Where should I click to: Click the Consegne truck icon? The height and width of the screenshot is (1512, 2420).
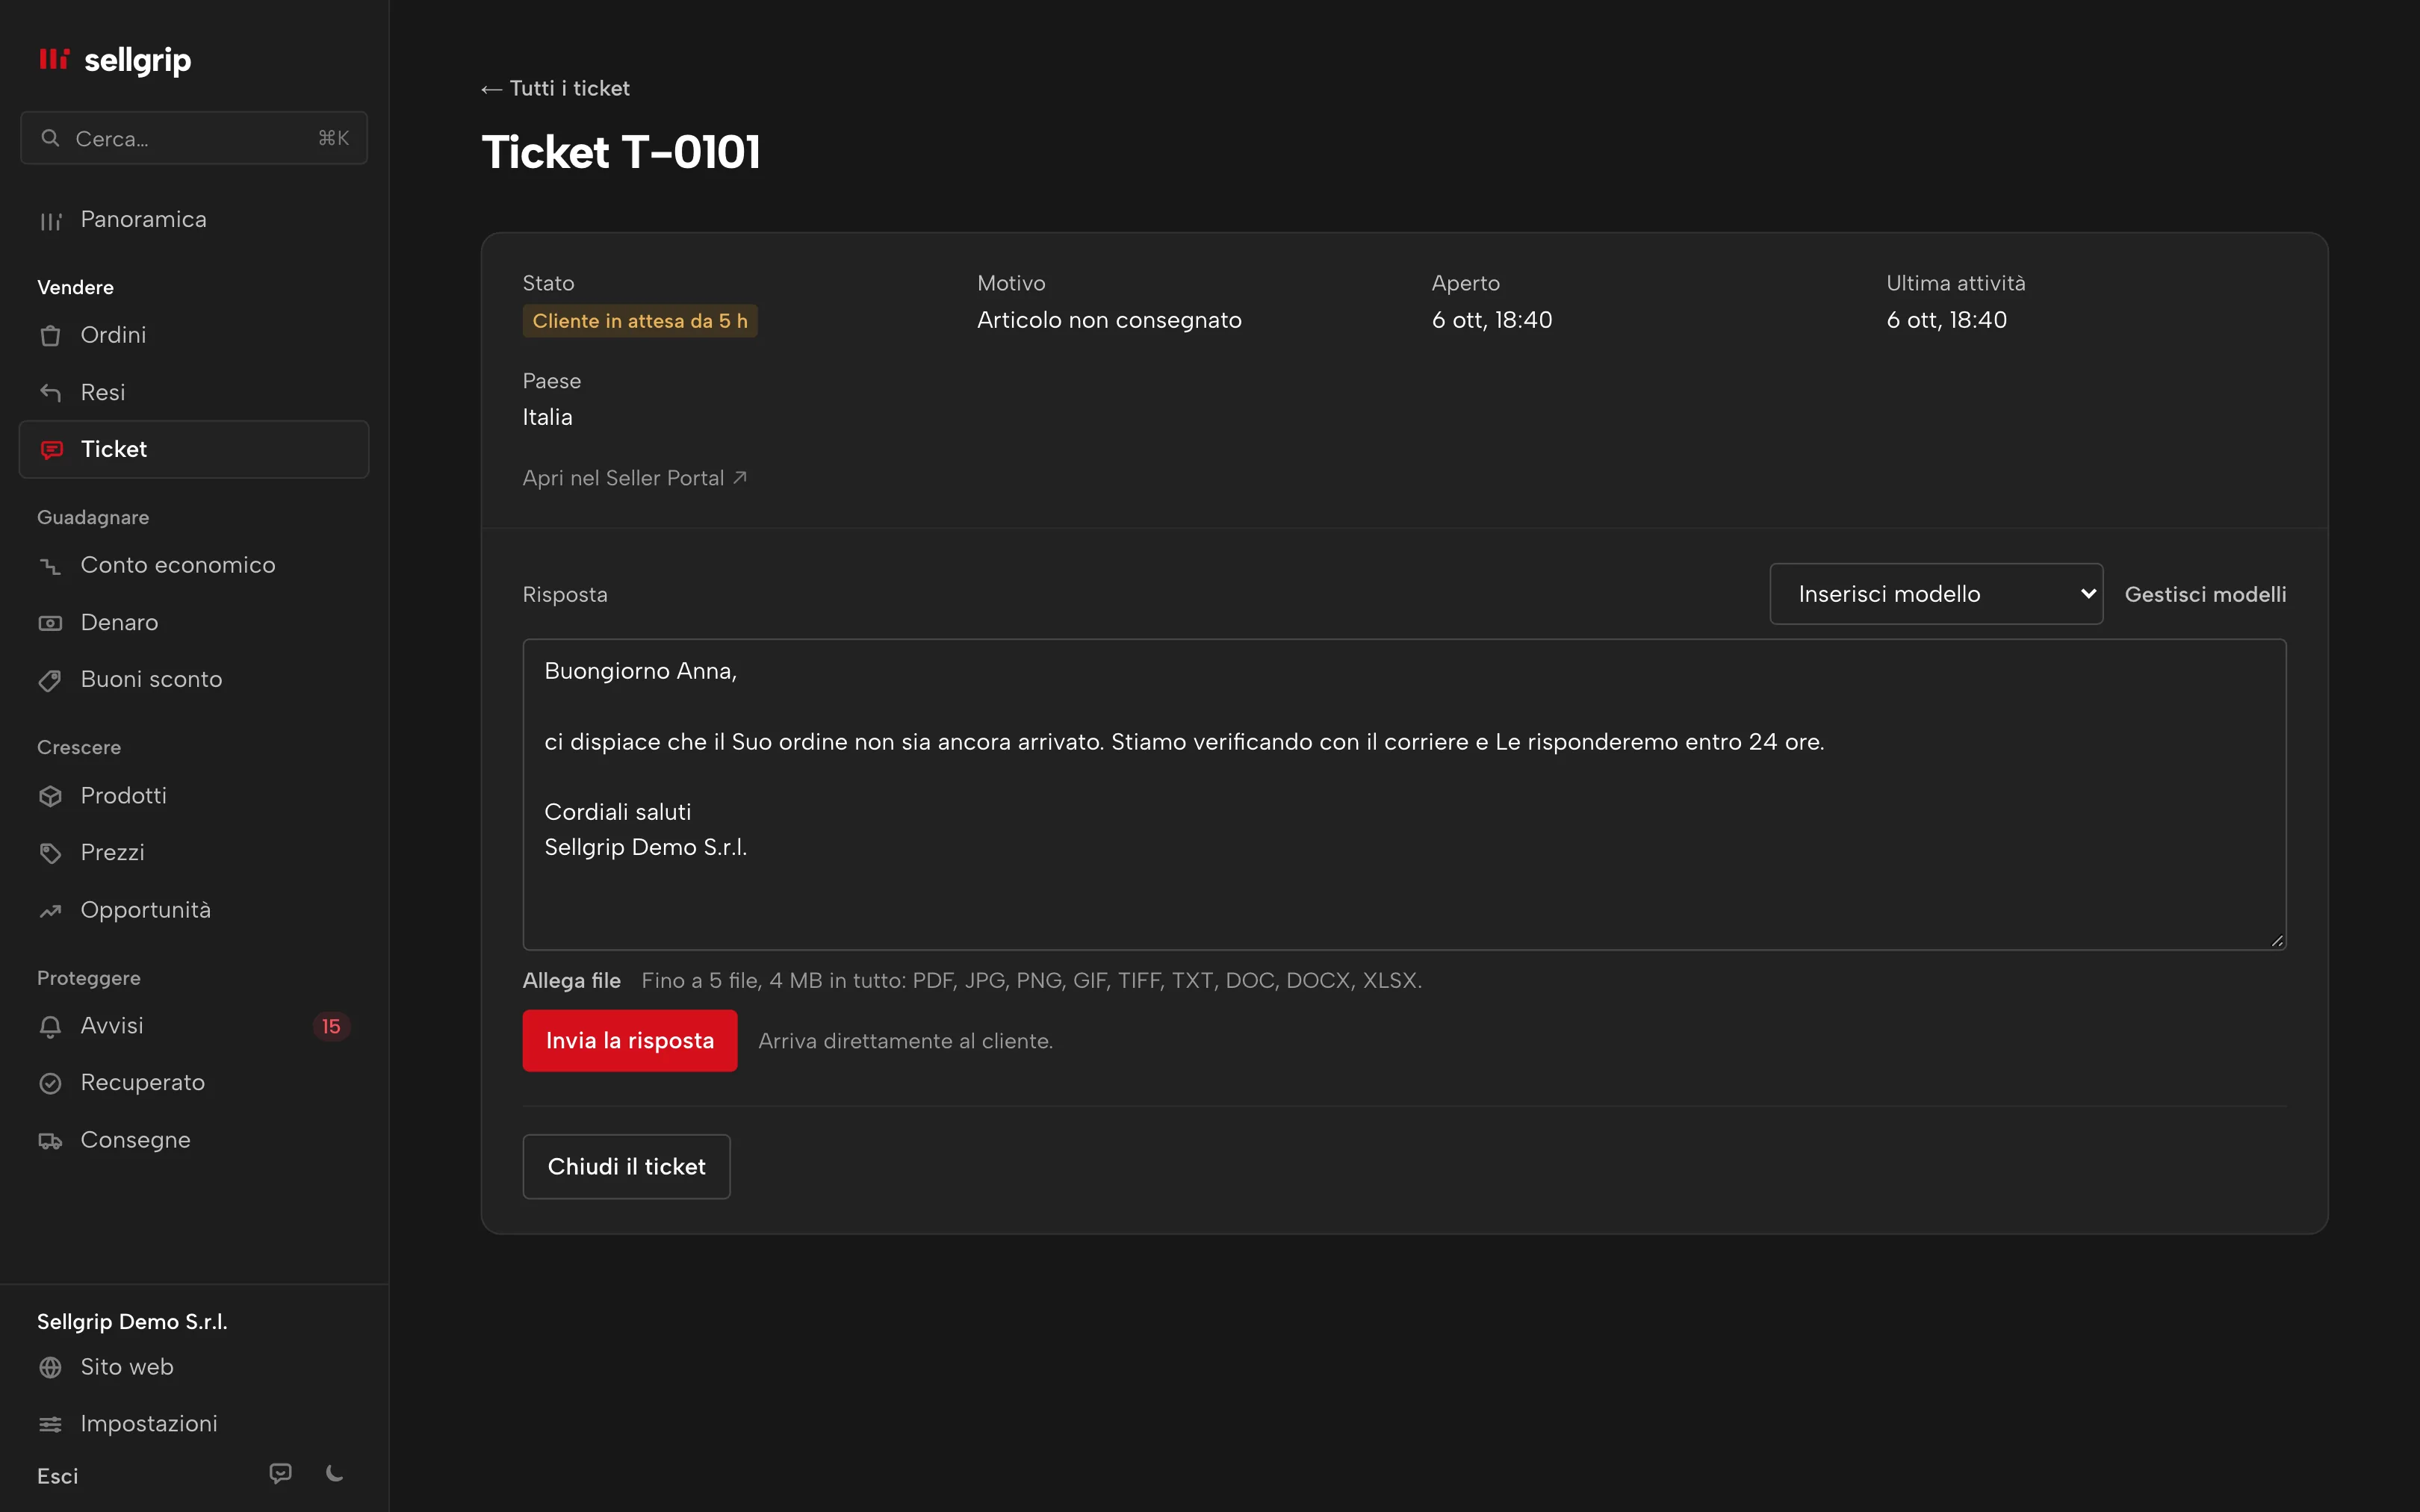(50, 1141)
